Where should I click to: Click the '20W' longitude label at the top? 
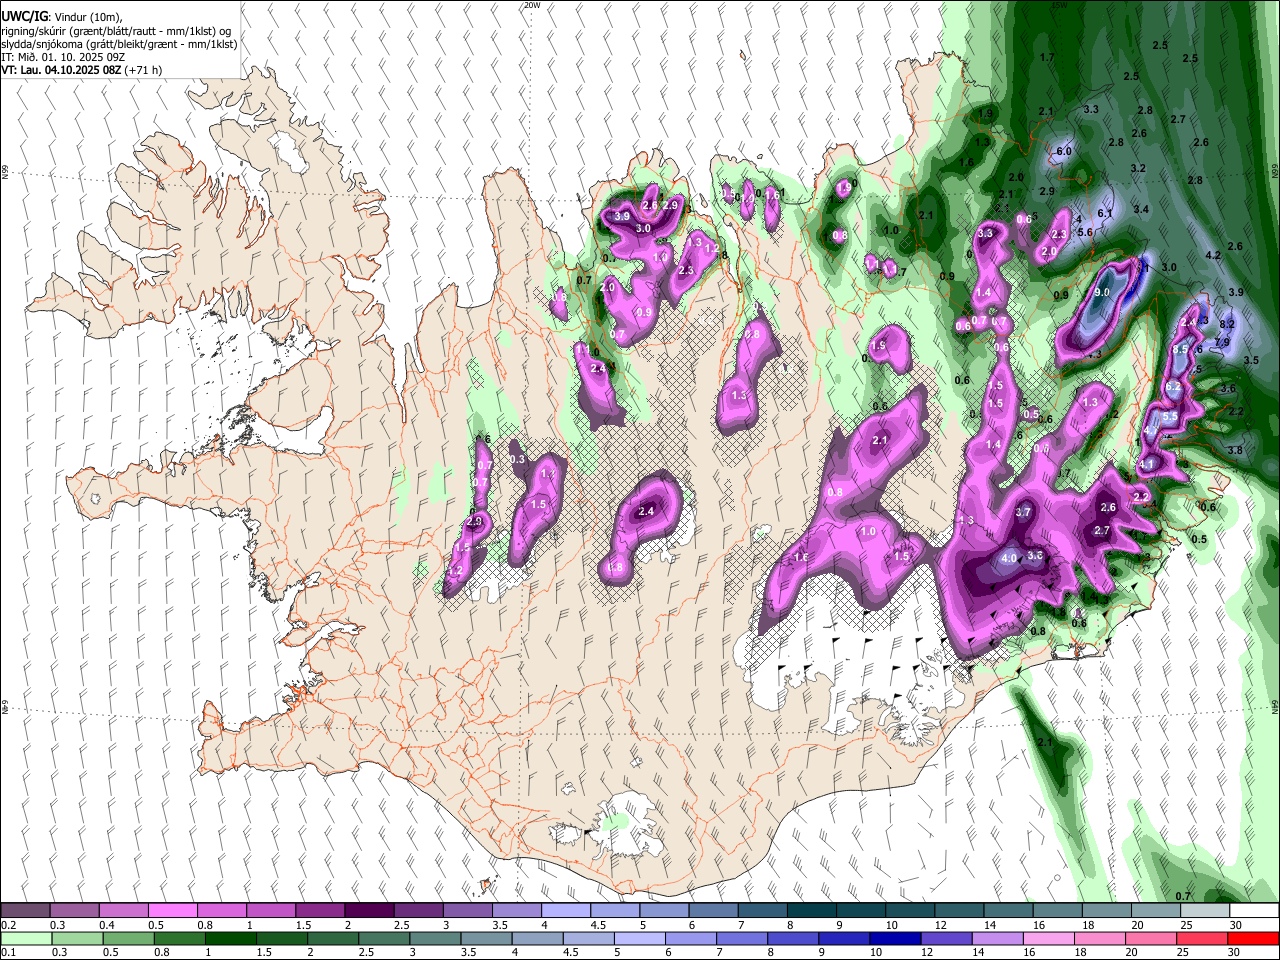pyautogui.click(x=532, y=5)
